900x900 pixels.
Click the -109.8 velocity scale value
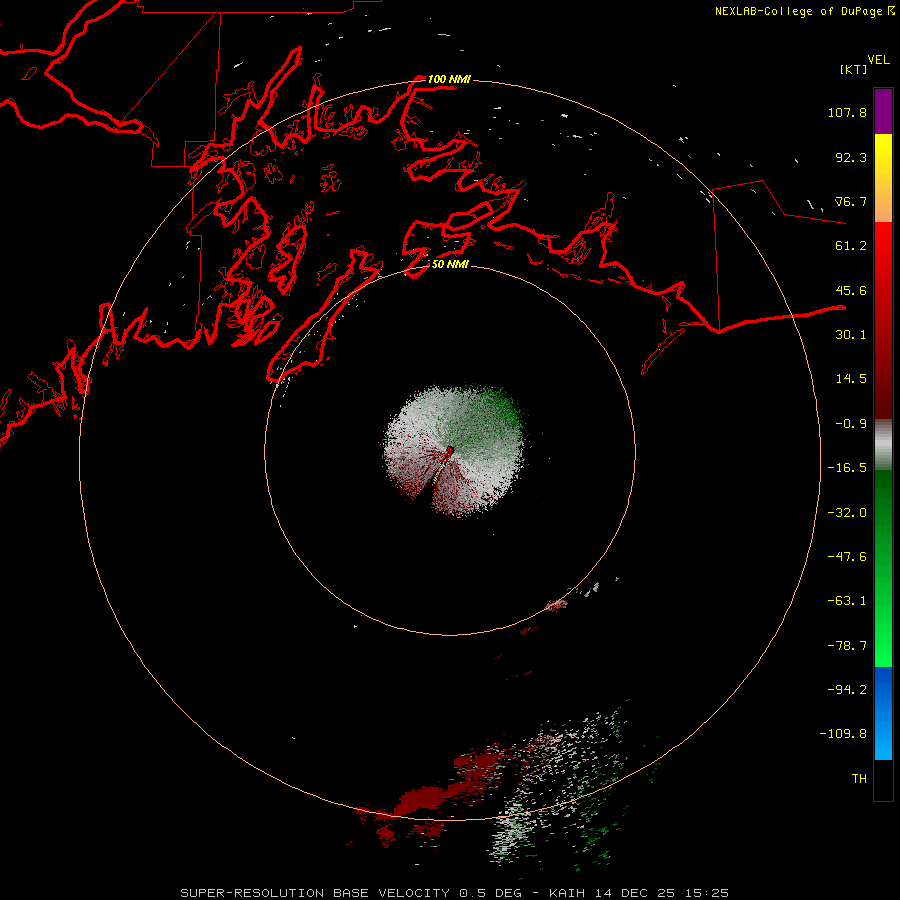coord(843,734)
